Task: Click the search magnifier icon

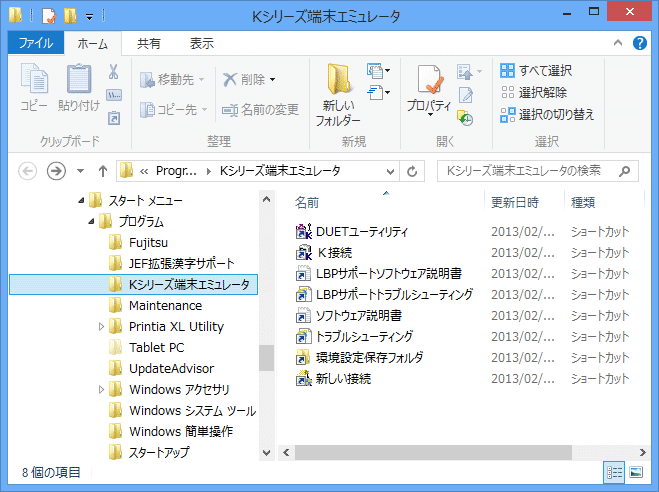Action: click(625, 171)
